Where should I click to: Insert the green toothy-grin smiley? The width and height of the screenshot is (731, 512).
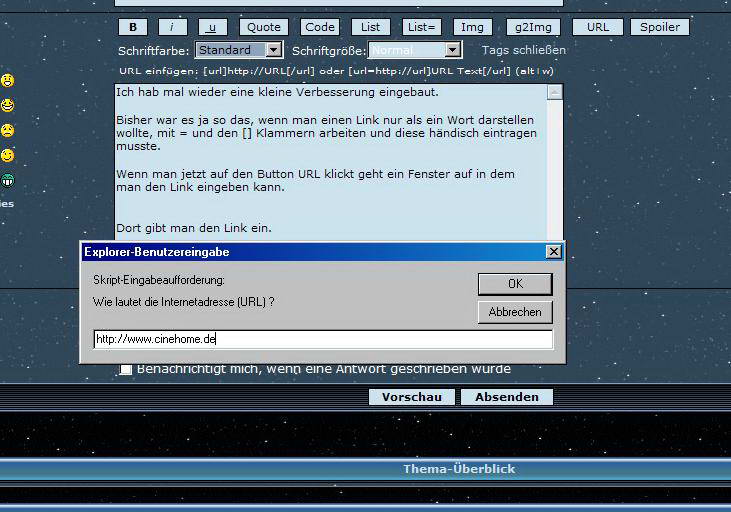[7, 180]
